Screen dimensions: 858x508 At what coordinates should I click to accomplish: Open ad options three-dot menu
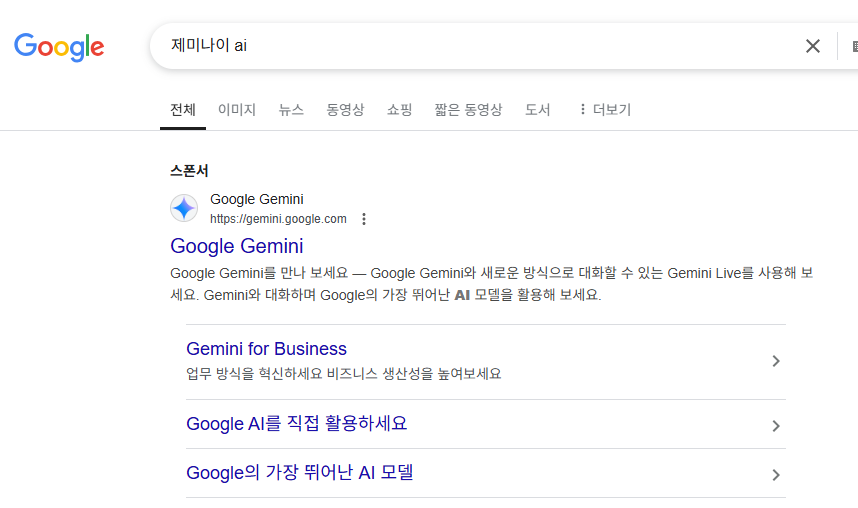pos(364,219)
